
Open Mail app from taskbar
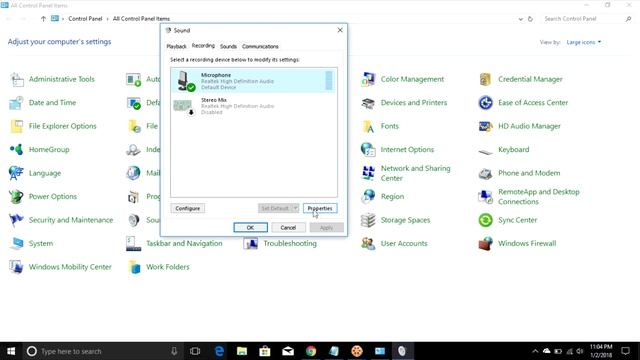click(x=288, y=351)
